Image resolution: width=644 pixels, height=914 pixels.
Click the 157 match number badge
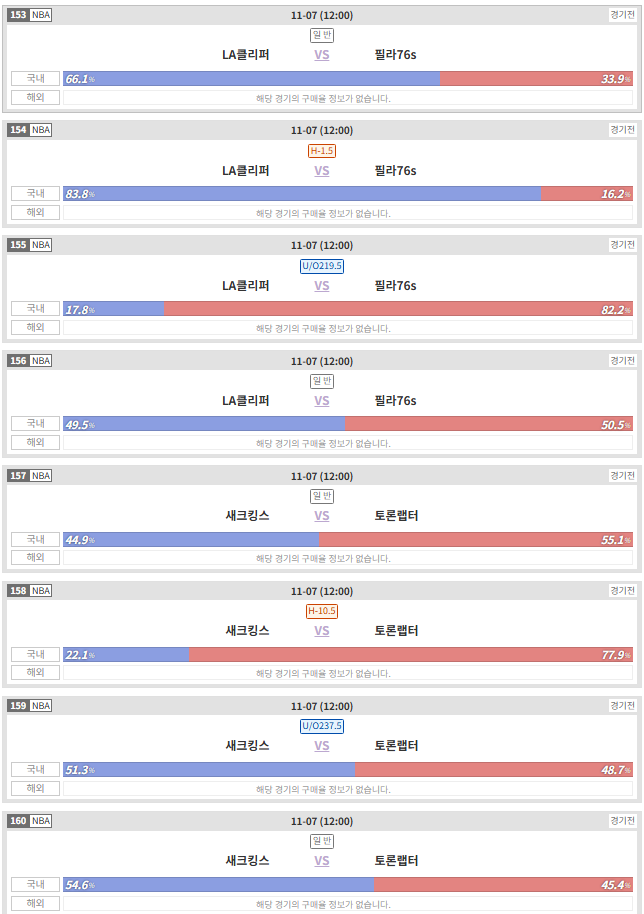18,476
